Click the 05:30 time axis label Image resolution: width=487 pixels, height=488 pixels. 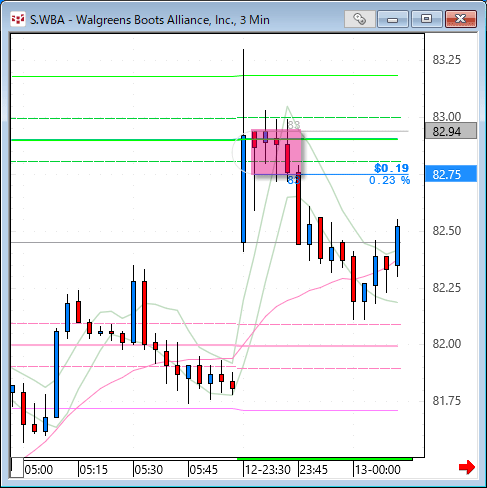coord(149,470)
